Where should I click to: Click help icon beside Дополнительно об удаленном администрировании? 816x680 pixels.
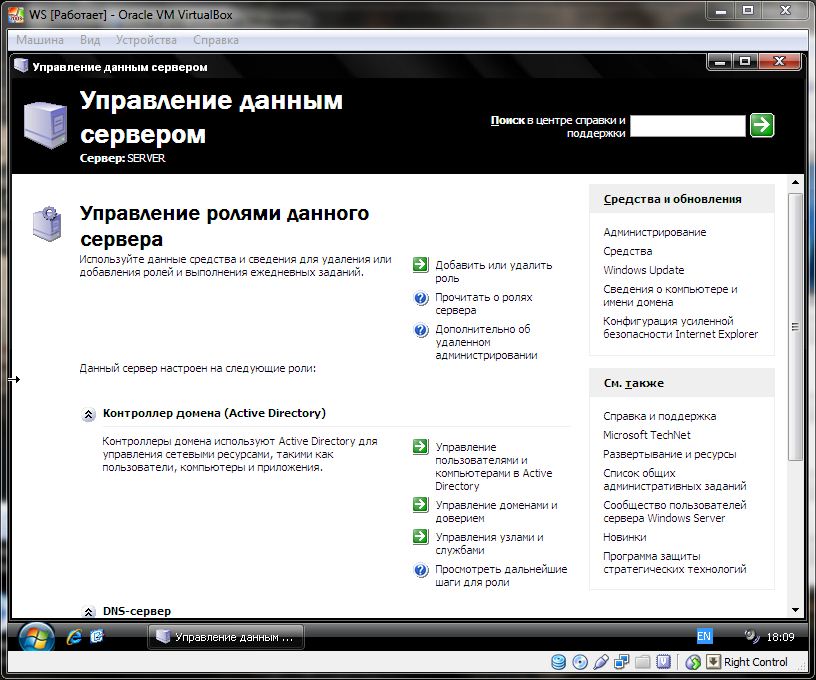pyautogui.click(x=420, y=330)
